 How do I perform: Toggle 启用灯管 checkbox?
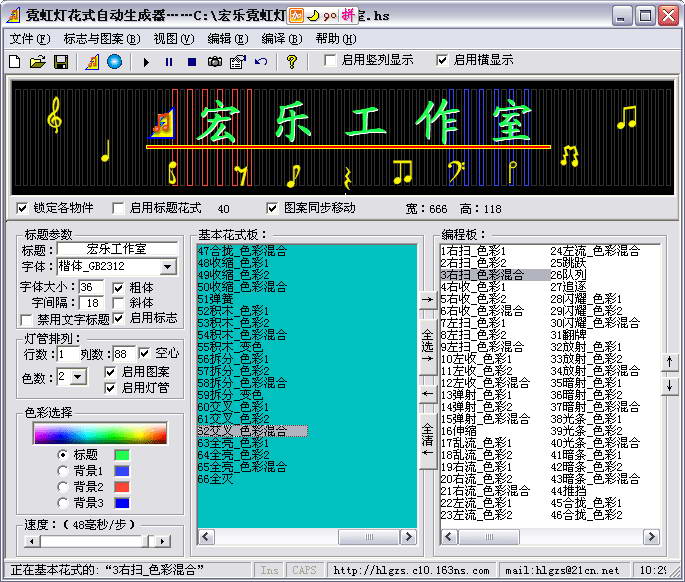tap(110, 388)
